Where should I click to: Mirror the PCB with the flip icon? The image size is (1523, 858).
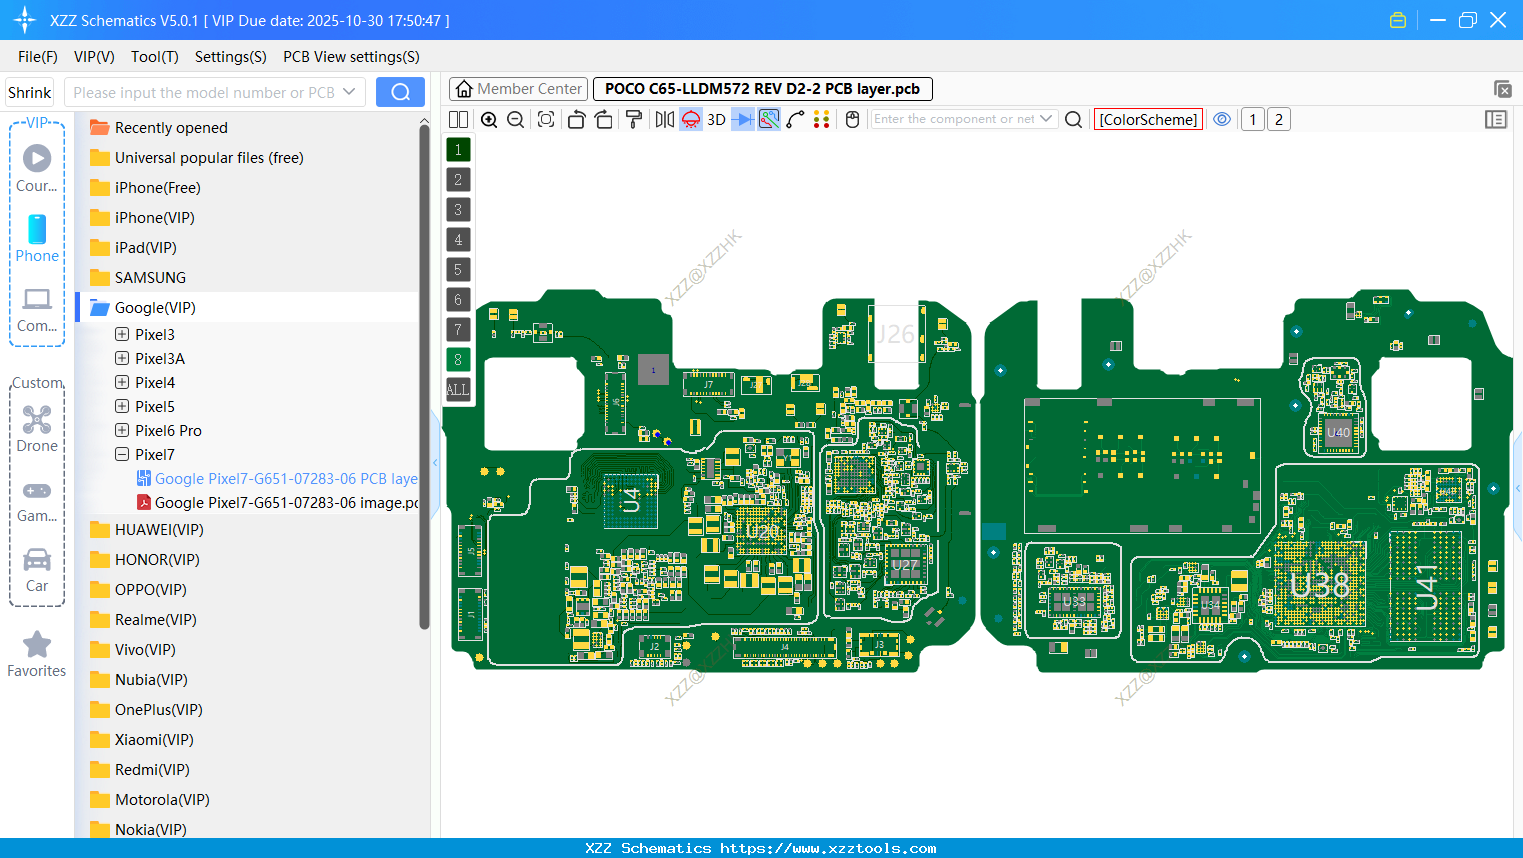pos(664,119)
